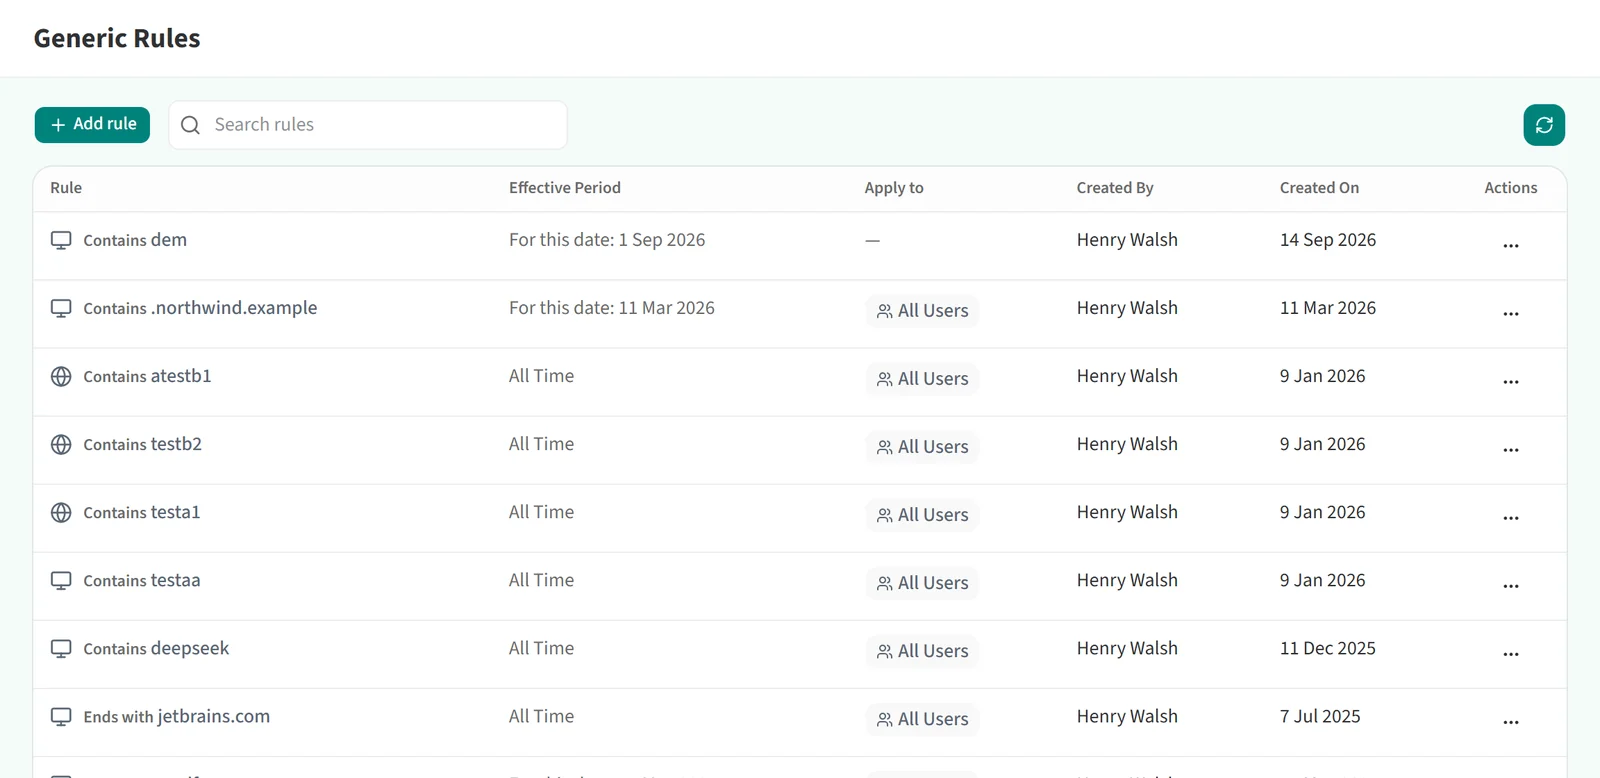The image size is (1600, 778).
Task: Select rule text 'Contains .northwind.example'
Action: point(200,308)
